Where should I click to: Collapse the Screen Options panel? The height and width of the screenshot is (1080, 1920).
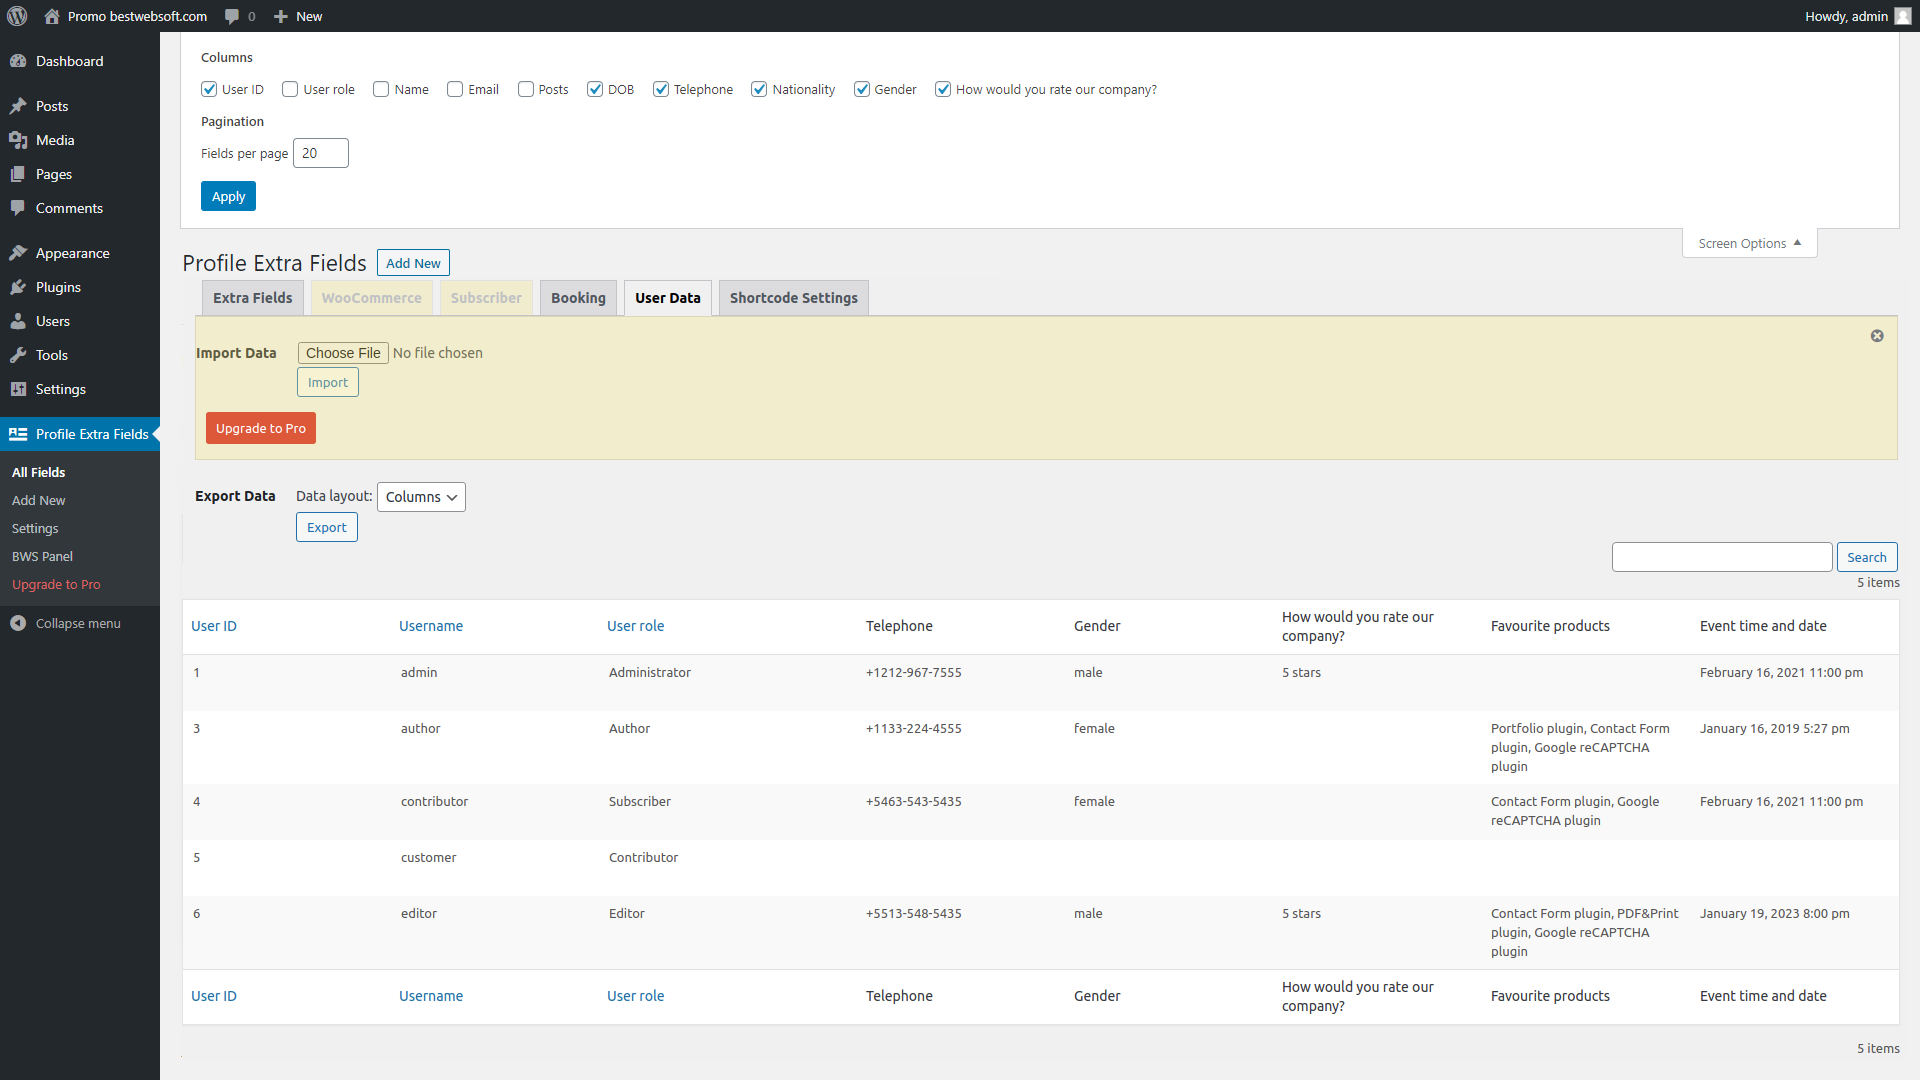pyautogui.click(x=1749, y=243)
